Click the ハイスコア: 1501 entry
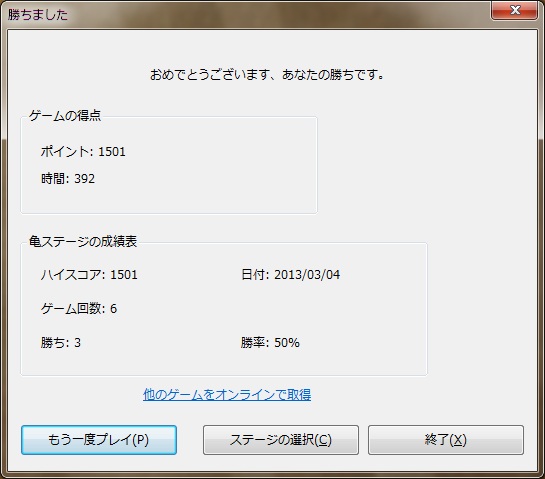The image size is (545, 479). click(89, 275)
